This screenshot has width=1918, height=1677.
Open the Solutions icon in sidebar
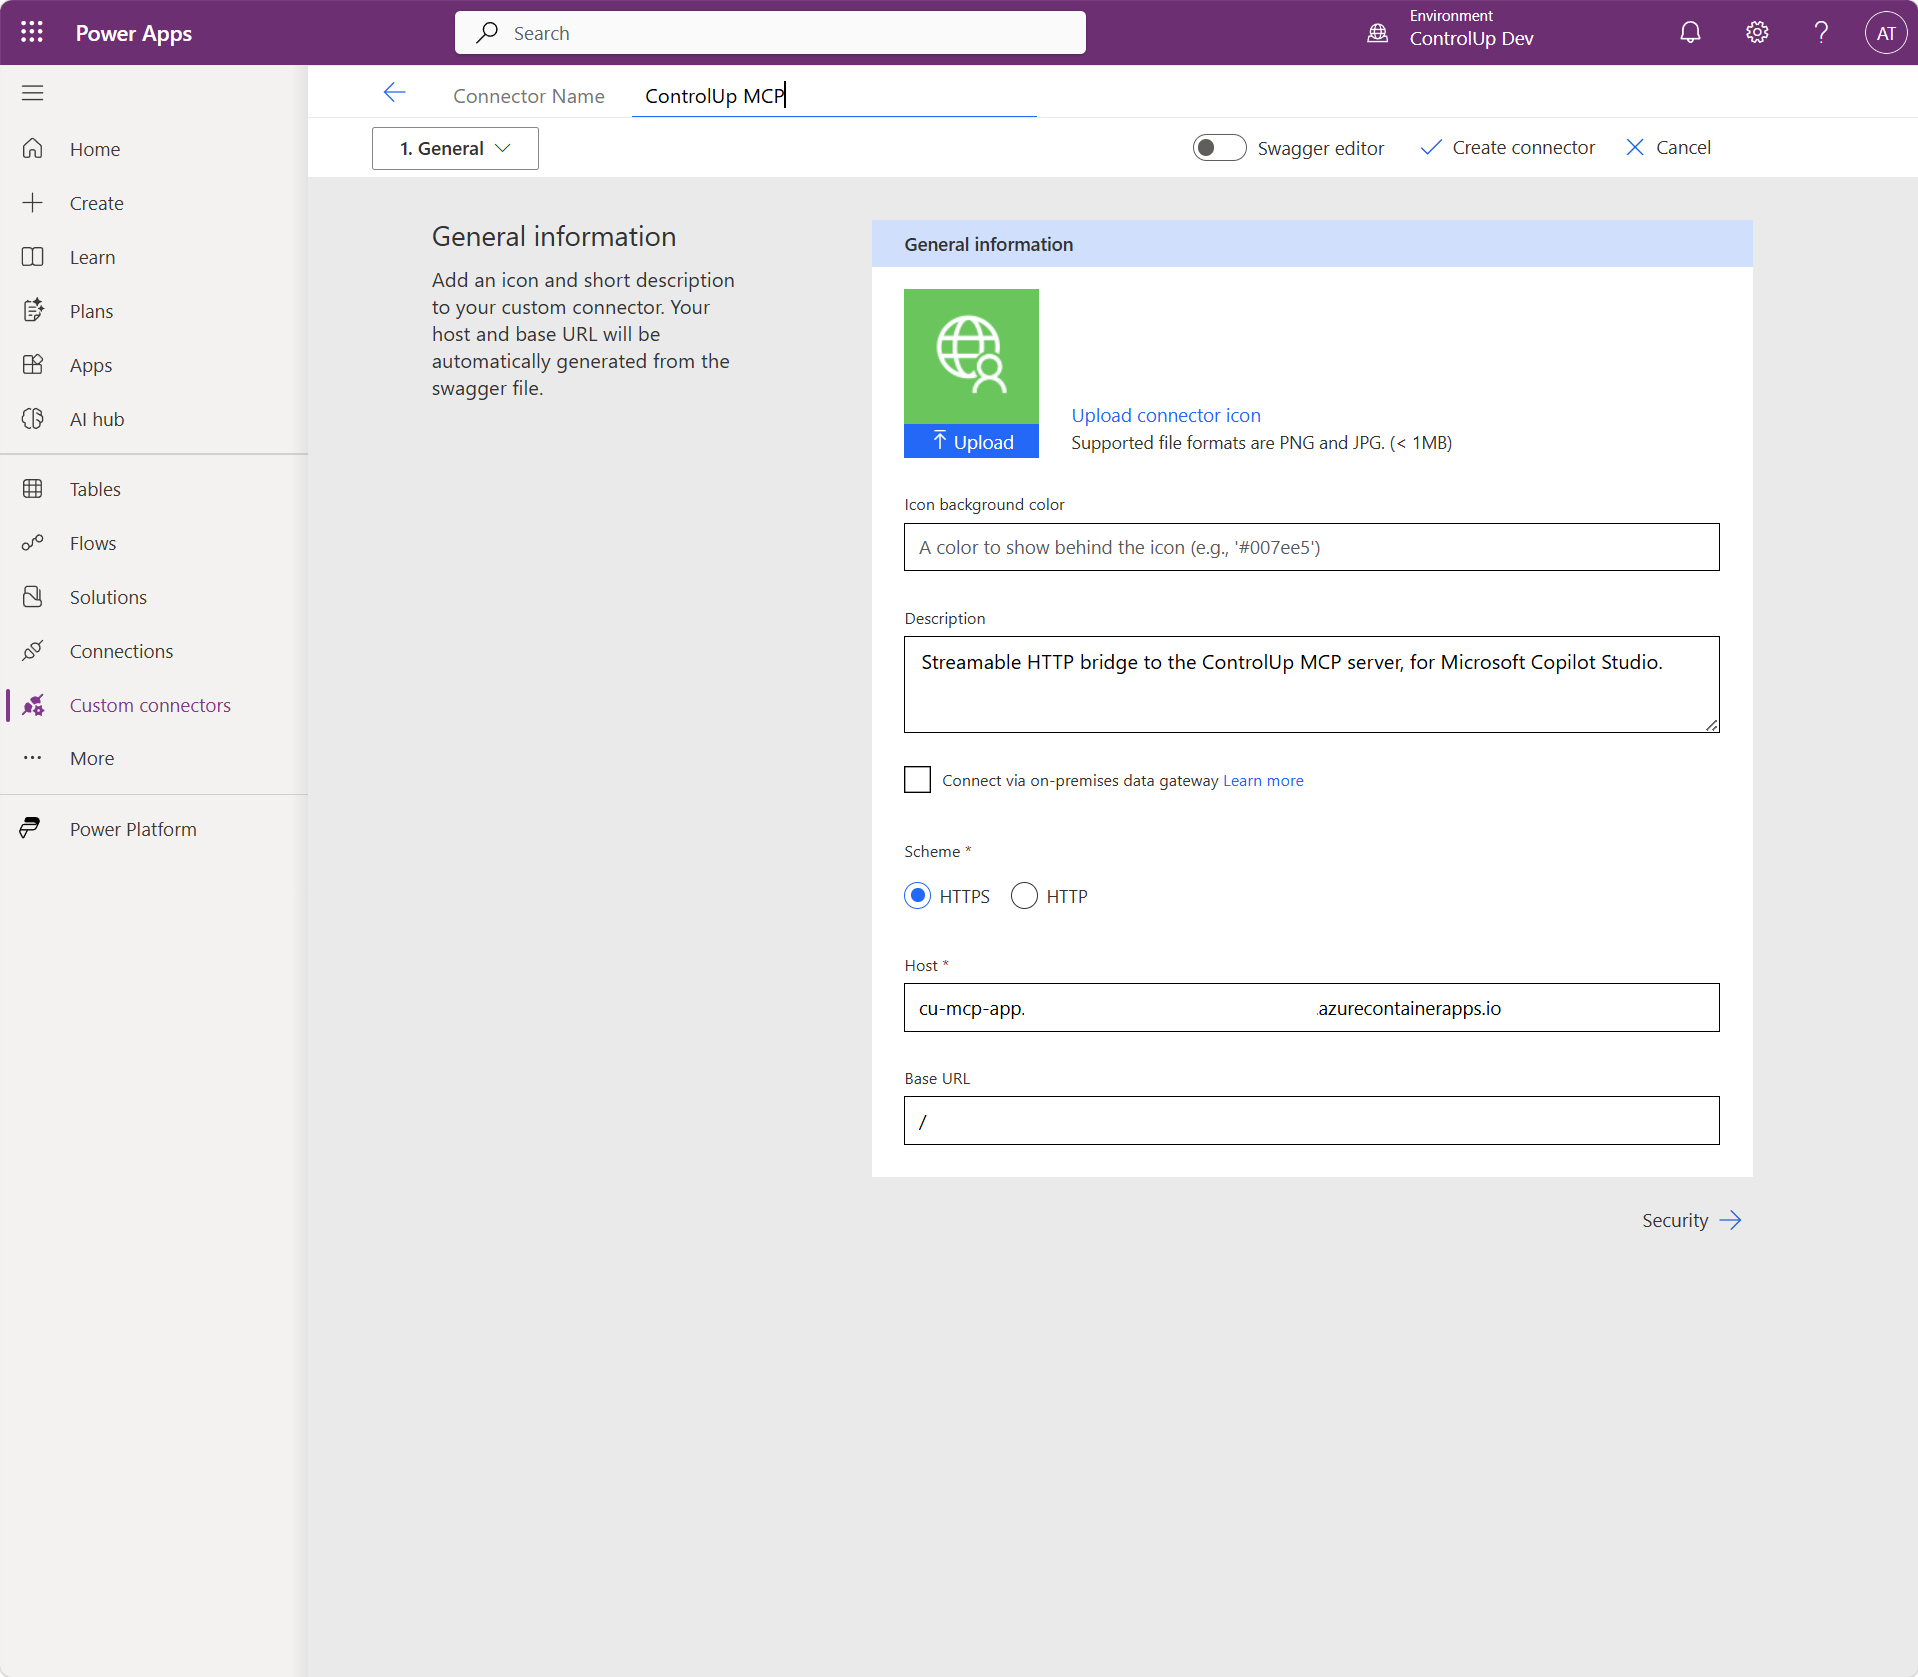[33, 597]
